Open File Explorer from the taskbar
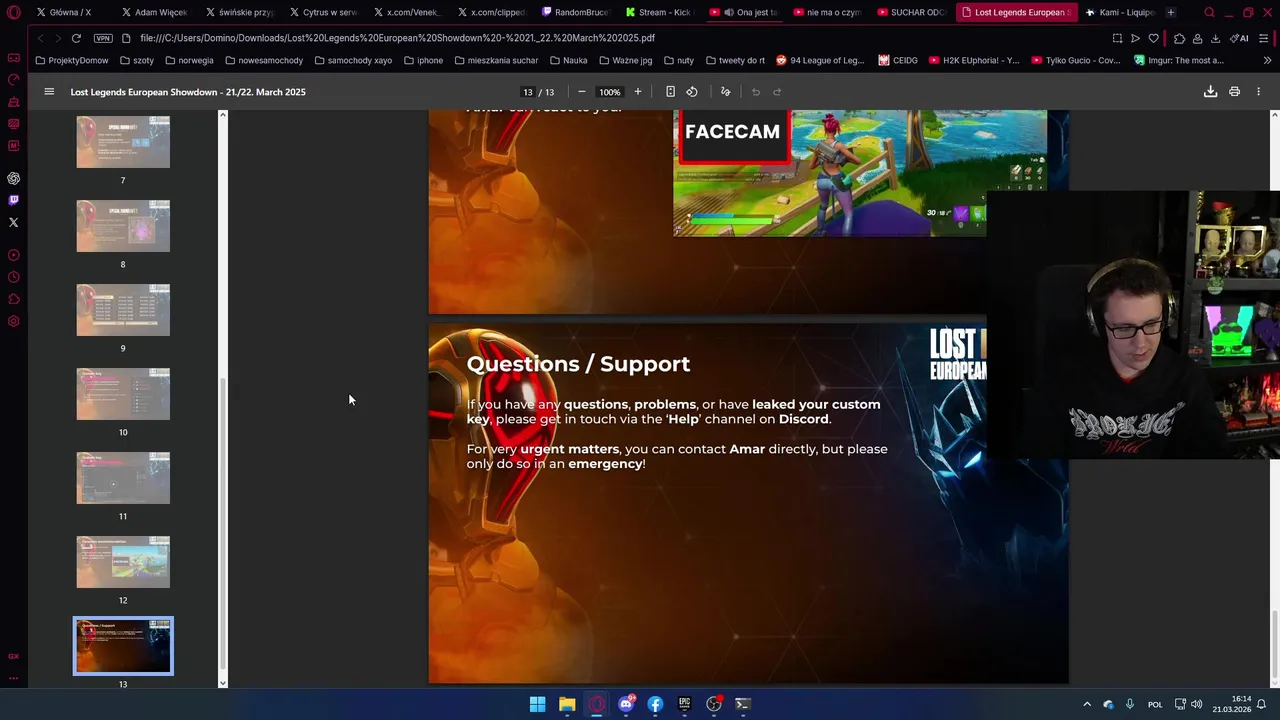 coord(567,704)
